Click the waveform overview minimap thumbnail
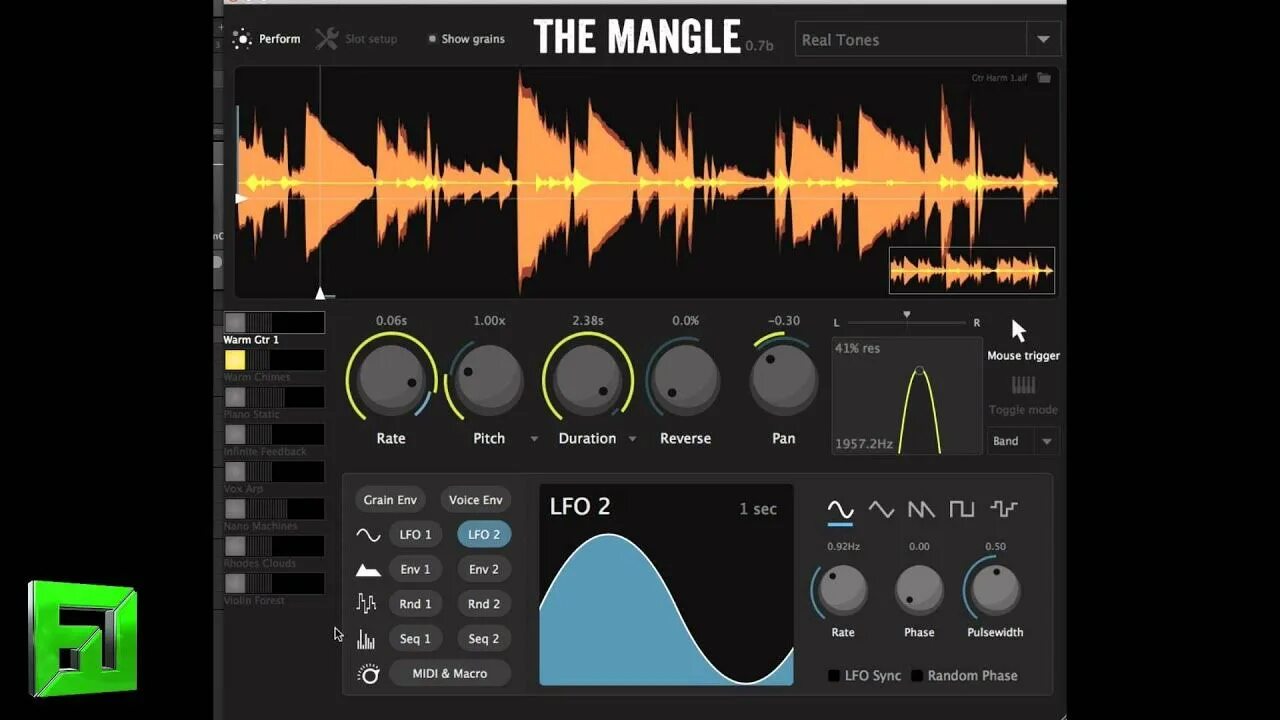Viewport: 1280px width, 720px height. [972, 270]
